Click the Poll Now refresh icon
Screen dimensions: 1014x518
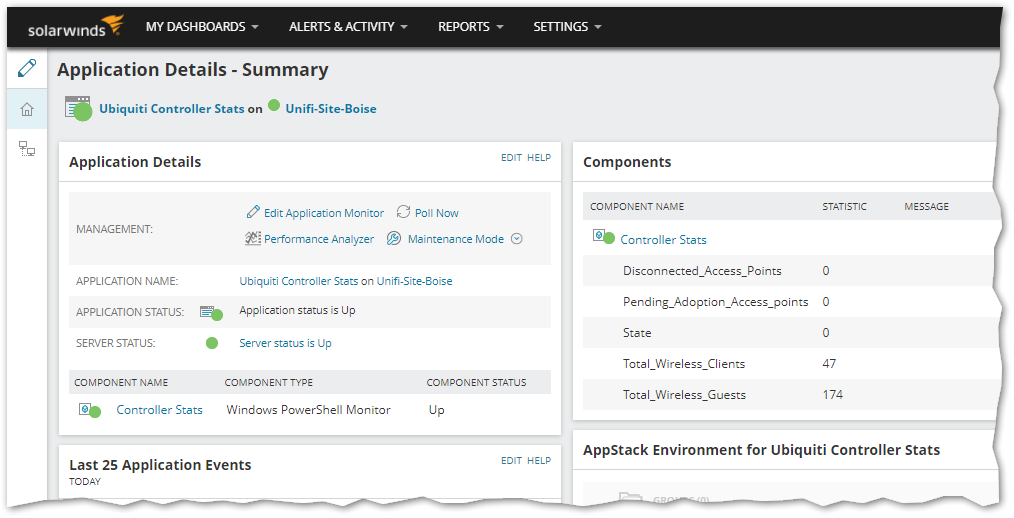404,212
